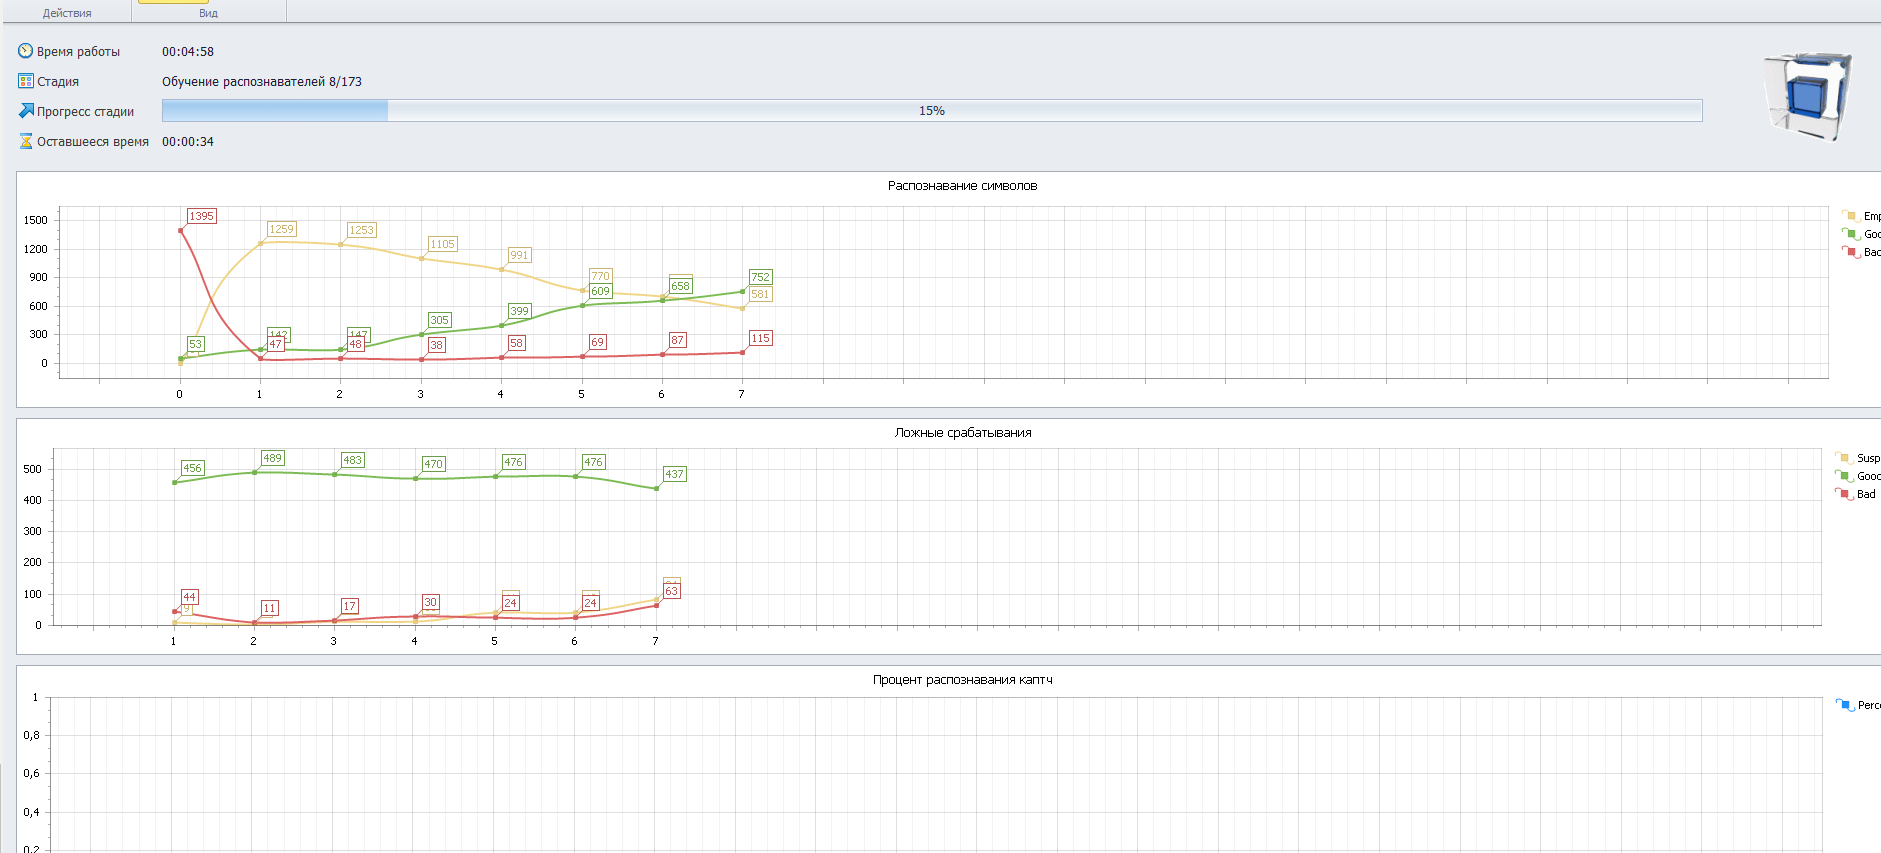
Task: Click the clock icon beside Время работы
Action: tap(26, 51)
